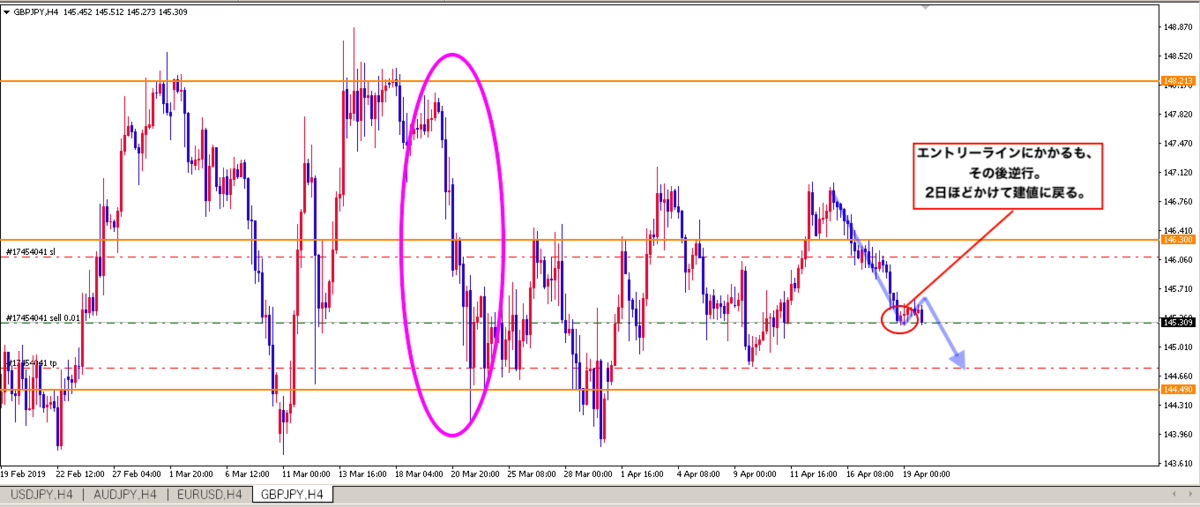
Task: Click the 147.820 price scale label
Action: click(x=1176, y=115)
